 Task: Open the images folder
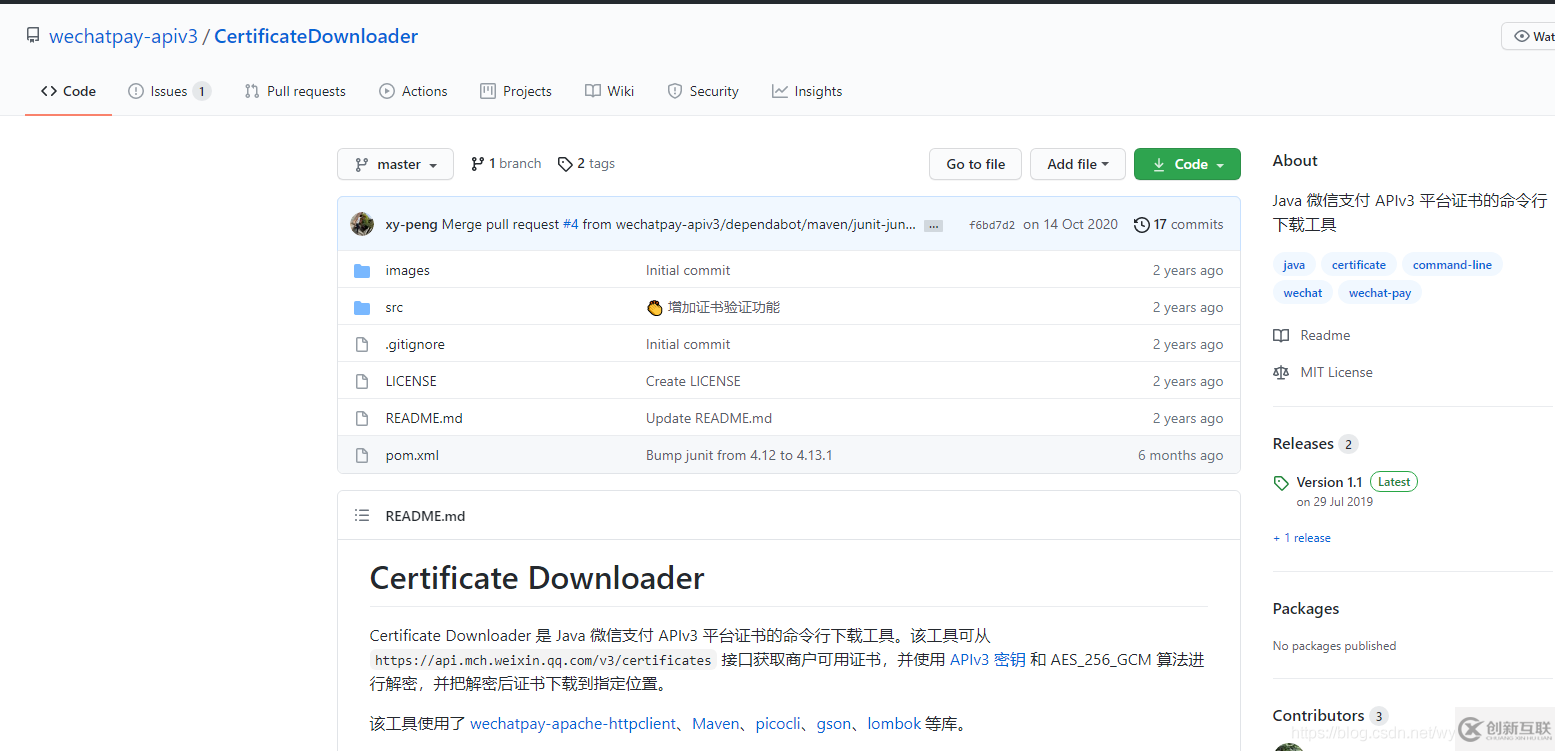[407, 270]
